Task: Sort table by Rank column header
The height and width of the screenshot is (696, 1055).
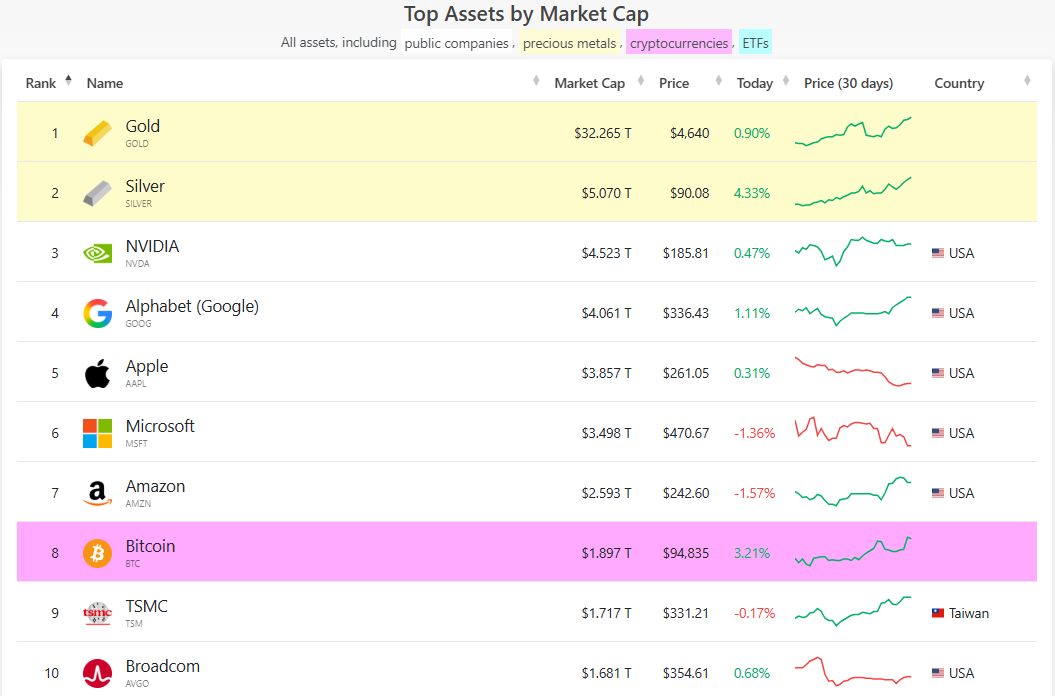Action: (41, 83)
